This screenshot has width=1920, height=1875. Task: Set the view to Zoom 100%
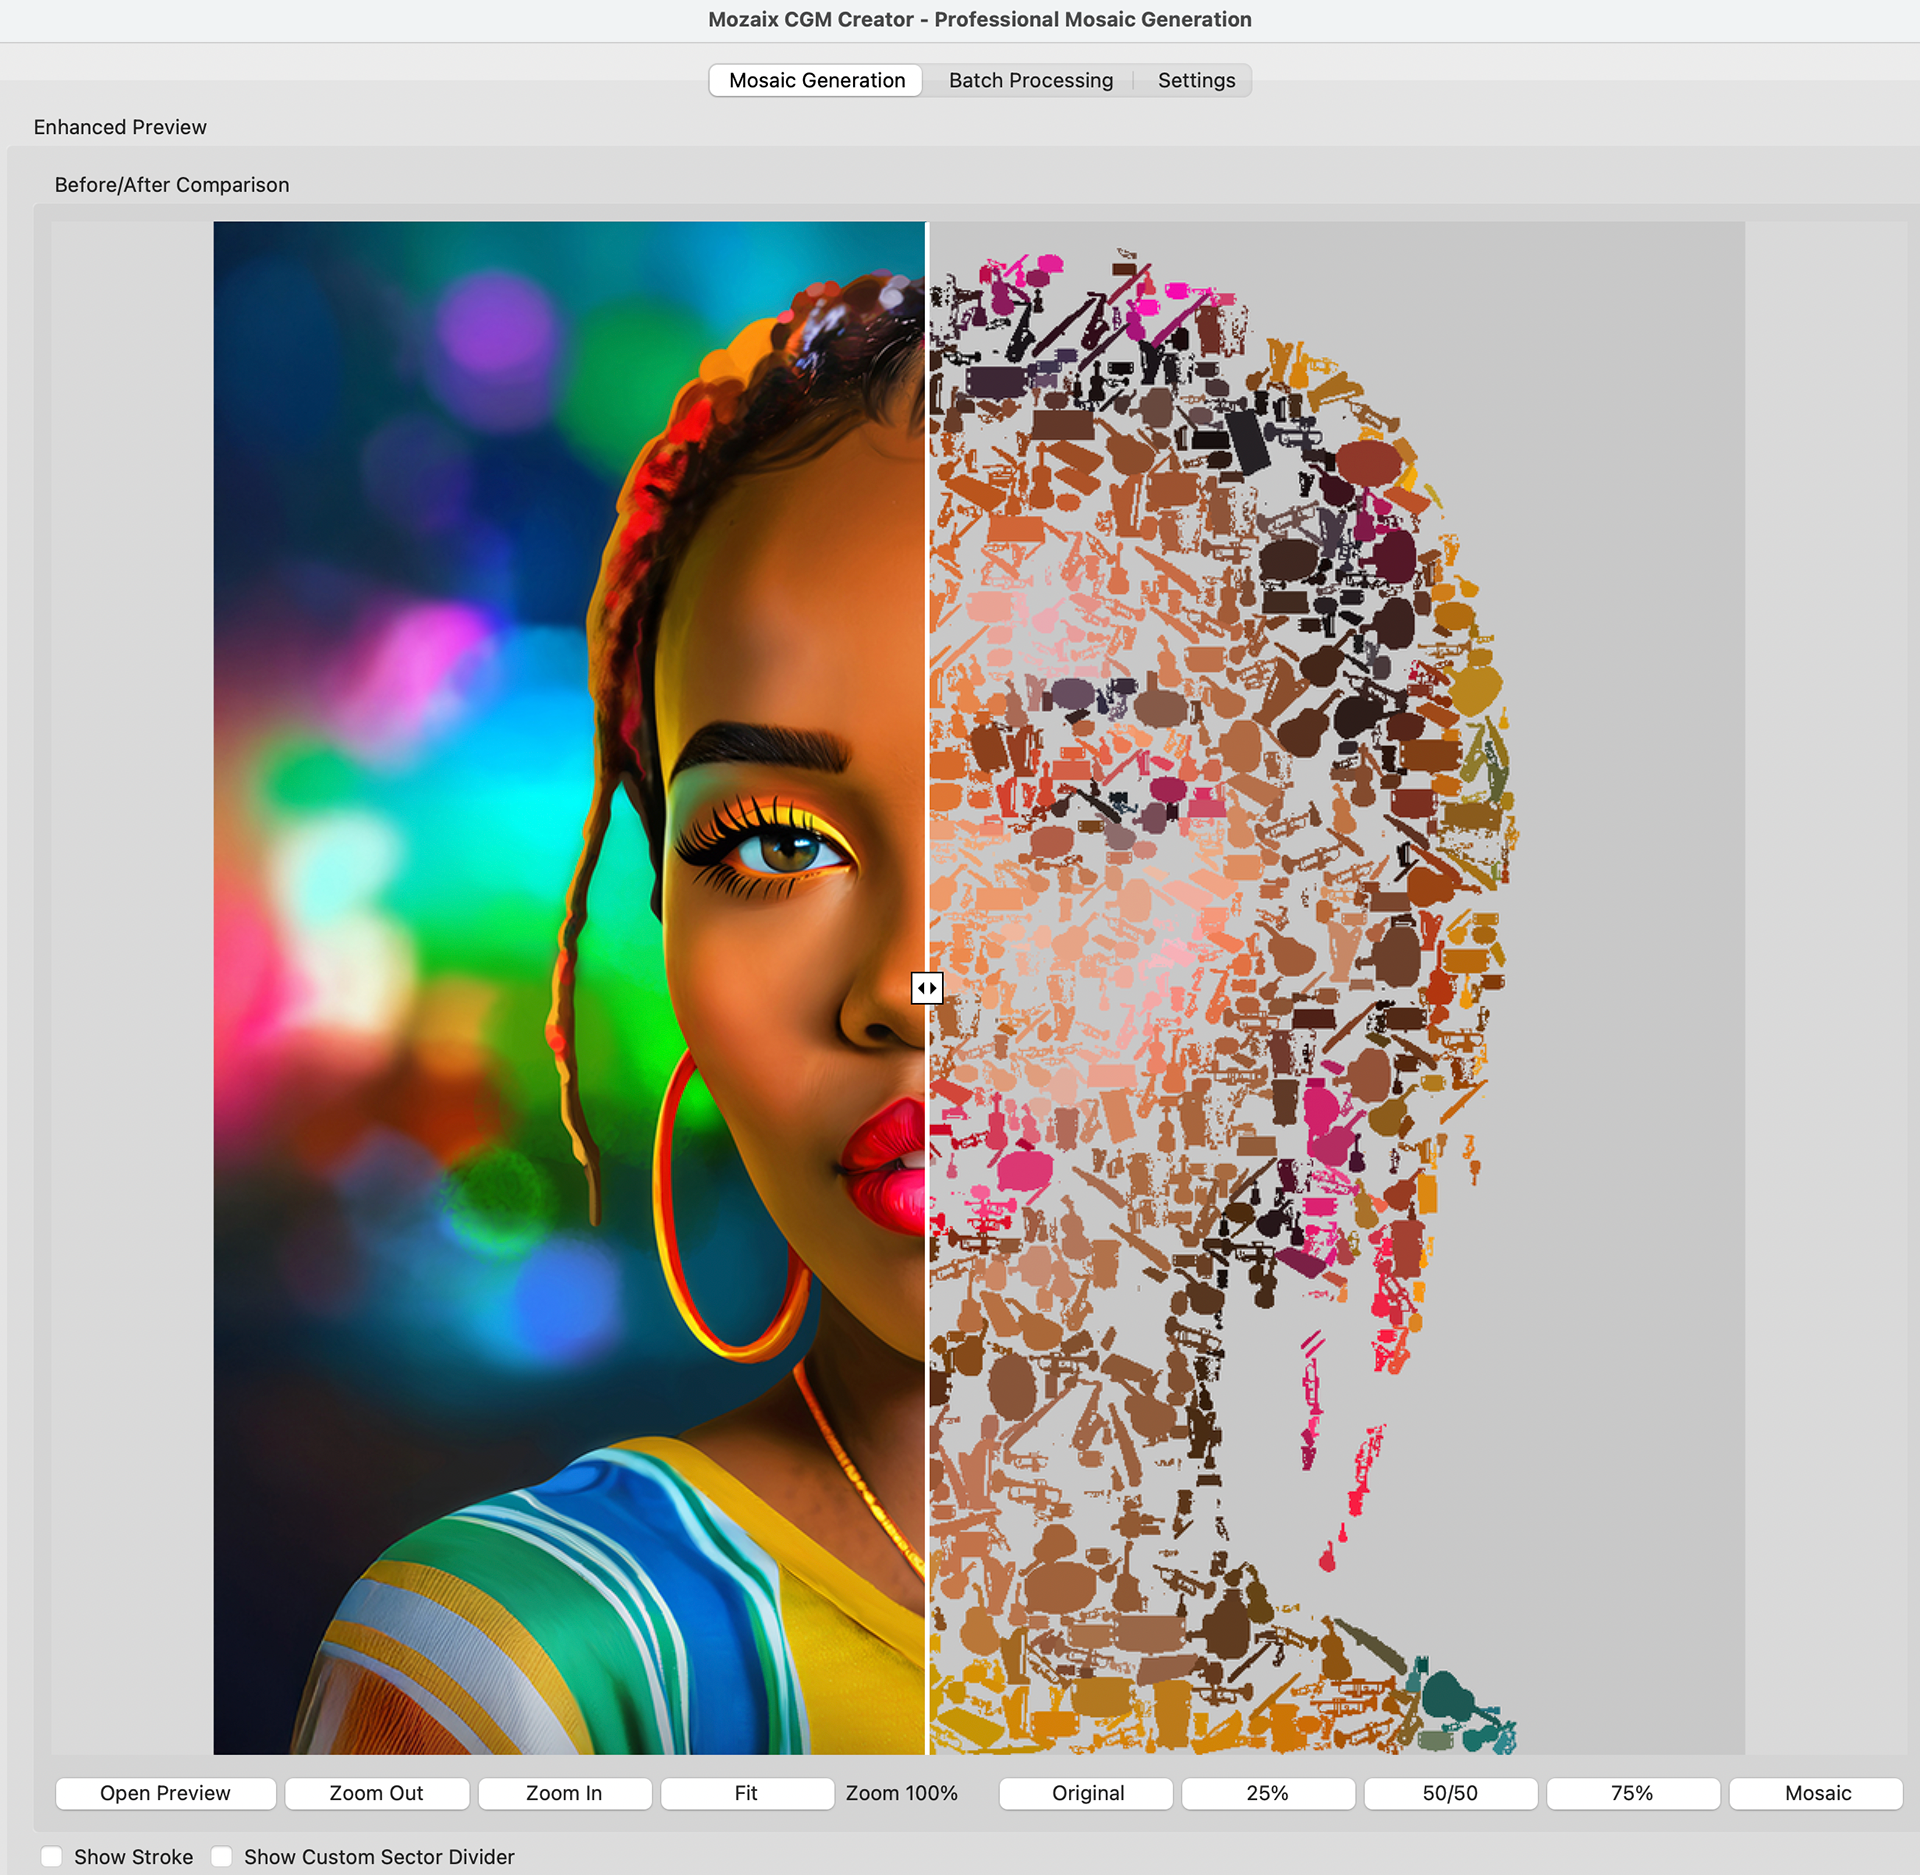901,1793
